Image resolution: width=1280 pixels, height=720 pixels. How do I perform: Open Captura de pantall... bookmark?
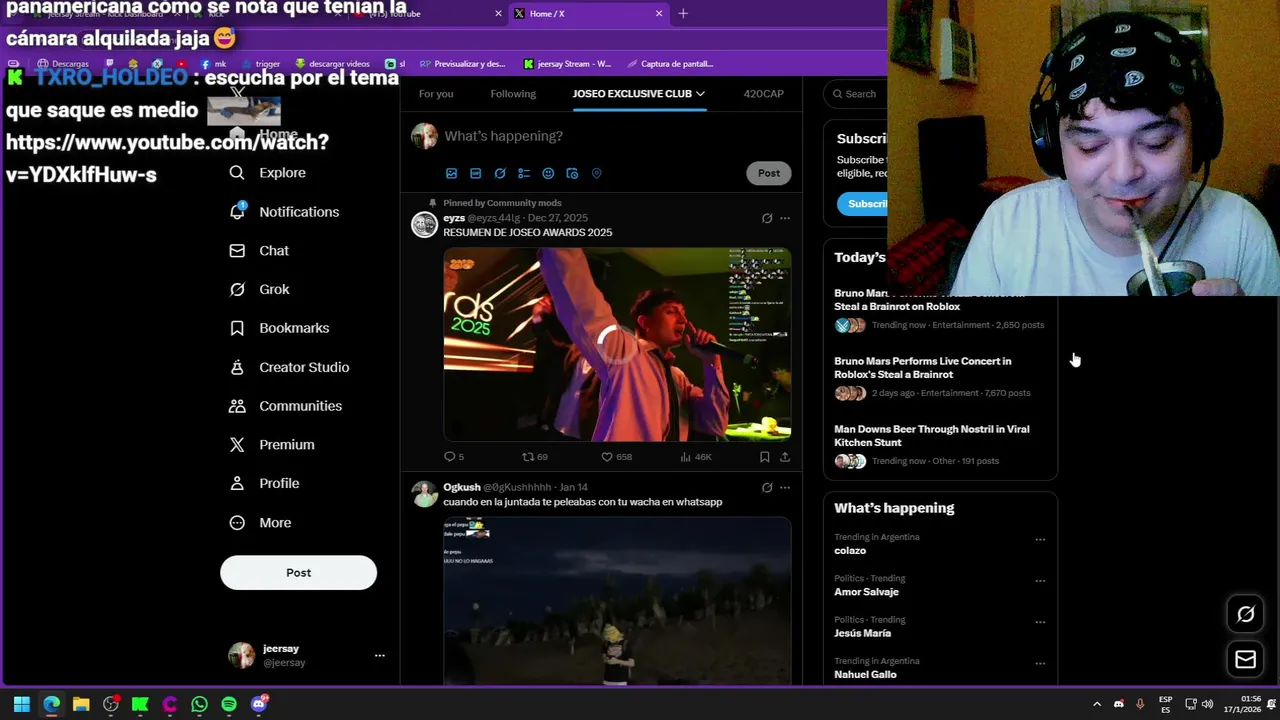pos(669,64)
